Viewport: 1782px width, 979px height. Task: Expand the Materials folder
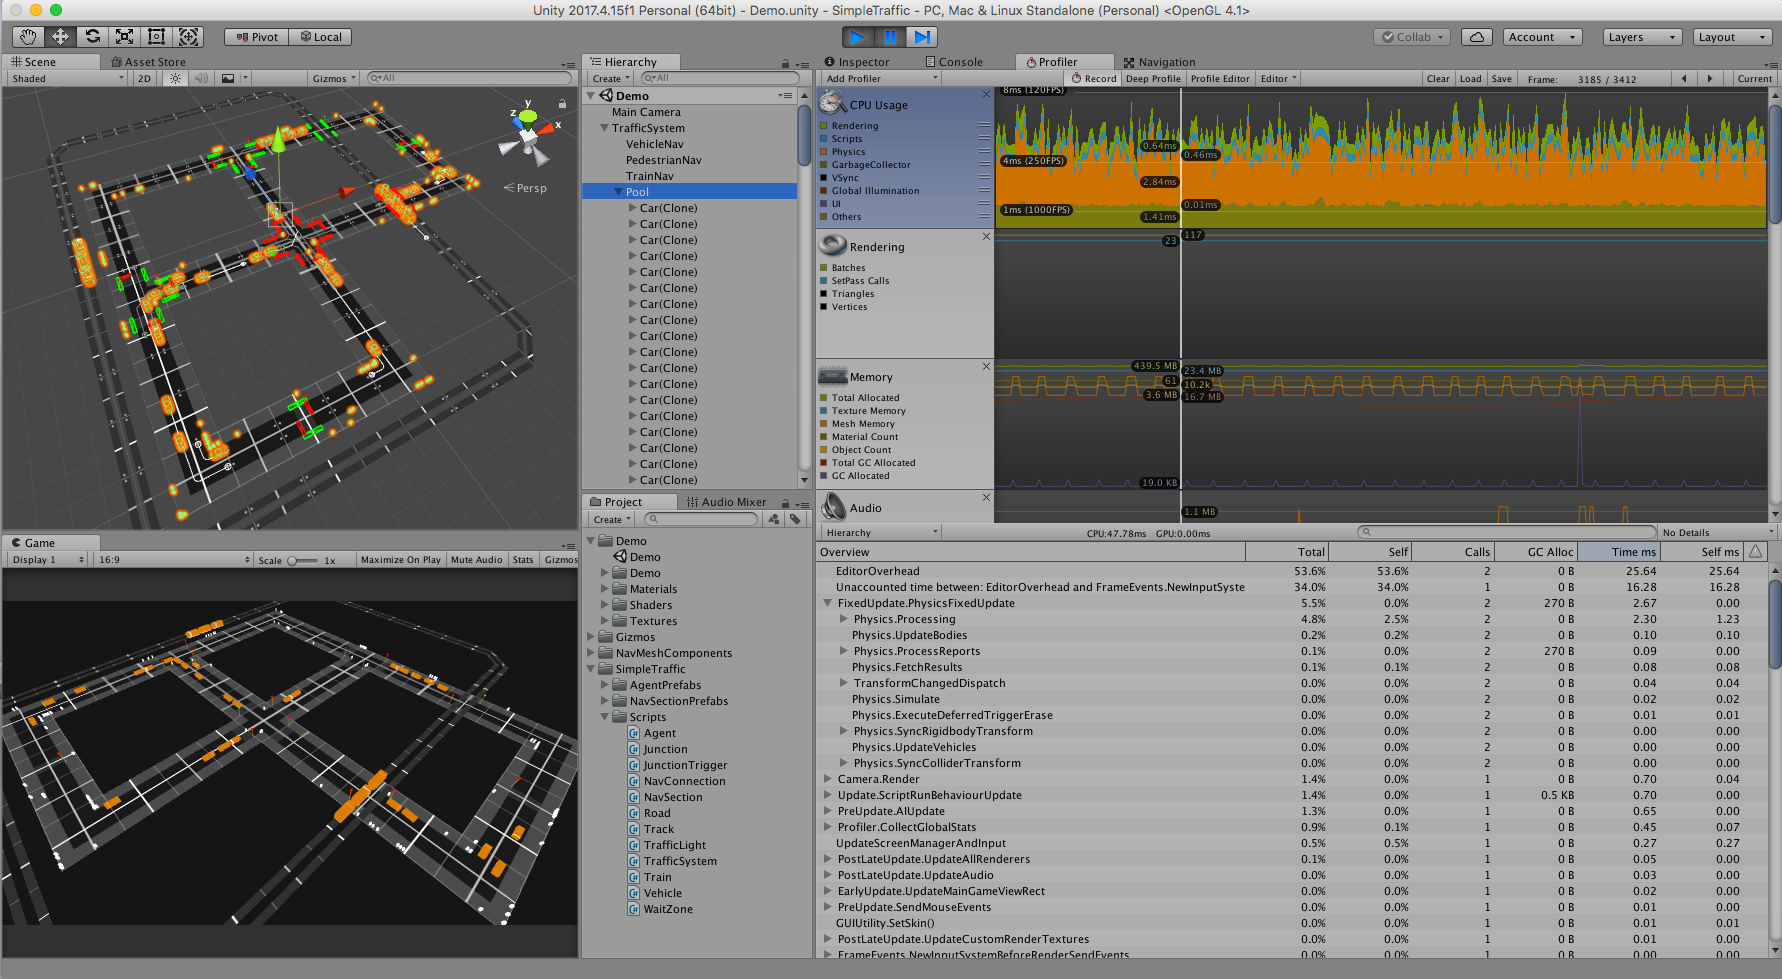pyautogui.click(x=604, y=589)
